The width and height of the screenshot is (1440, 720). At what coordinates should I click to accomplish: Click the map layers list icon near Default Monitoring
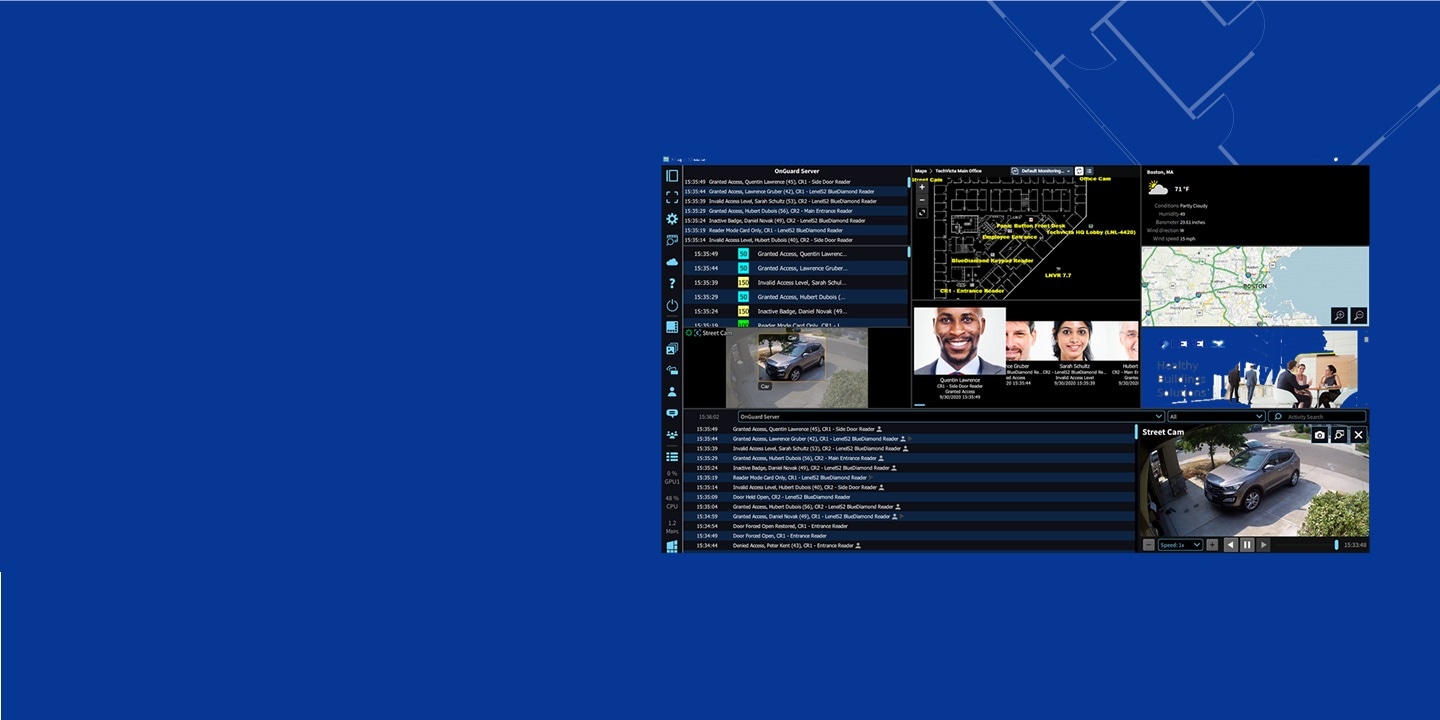1090,171
